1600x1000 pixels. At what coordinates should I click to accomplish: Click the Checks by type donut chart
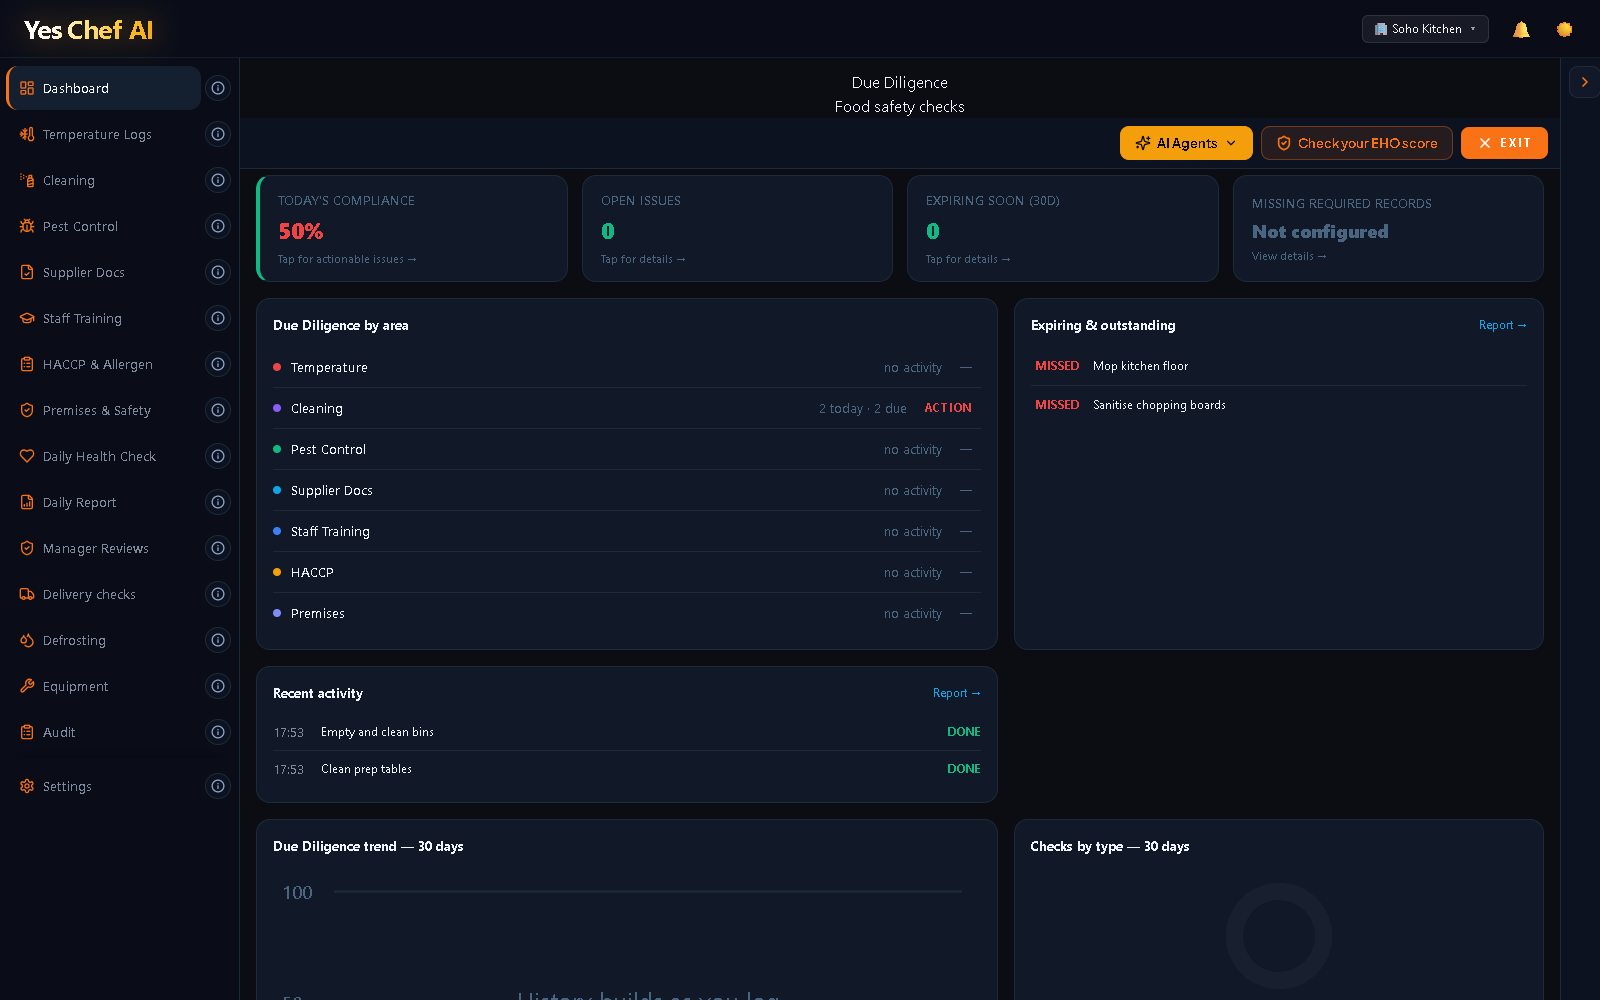tap(1279, 936)
